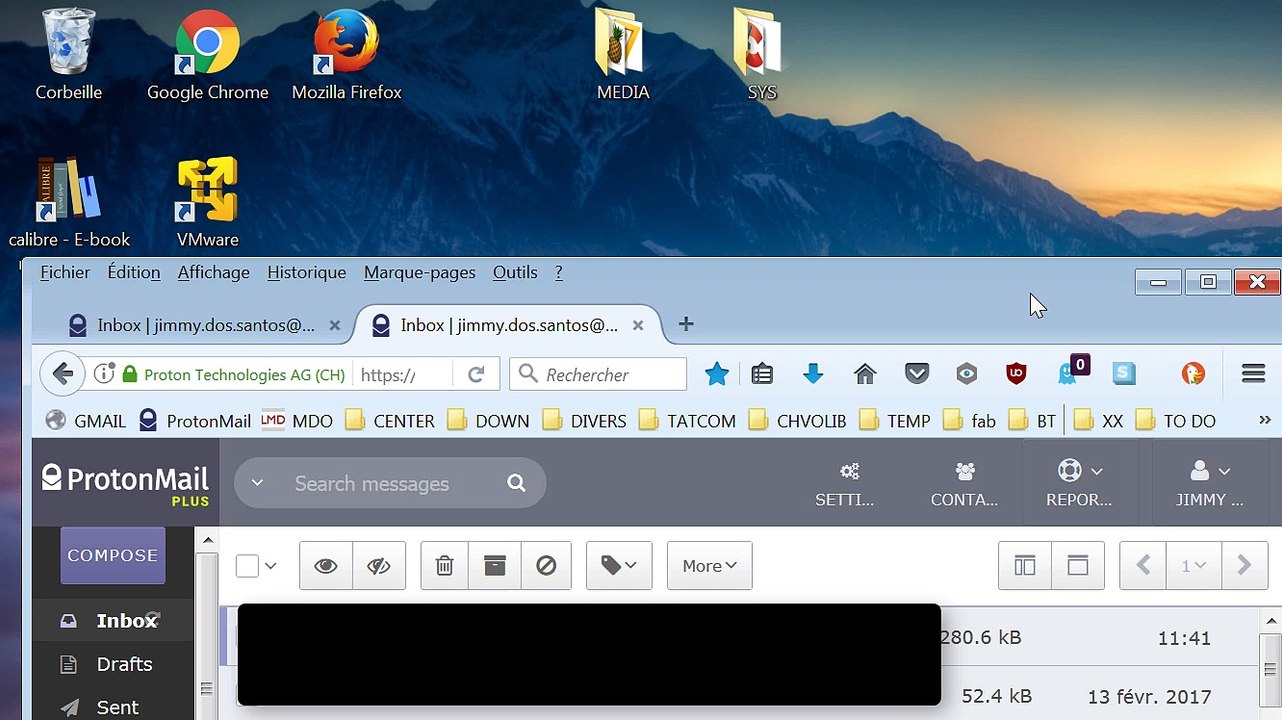
Task: Mark selected messages as read with the eye
Action: click(325, 566)
